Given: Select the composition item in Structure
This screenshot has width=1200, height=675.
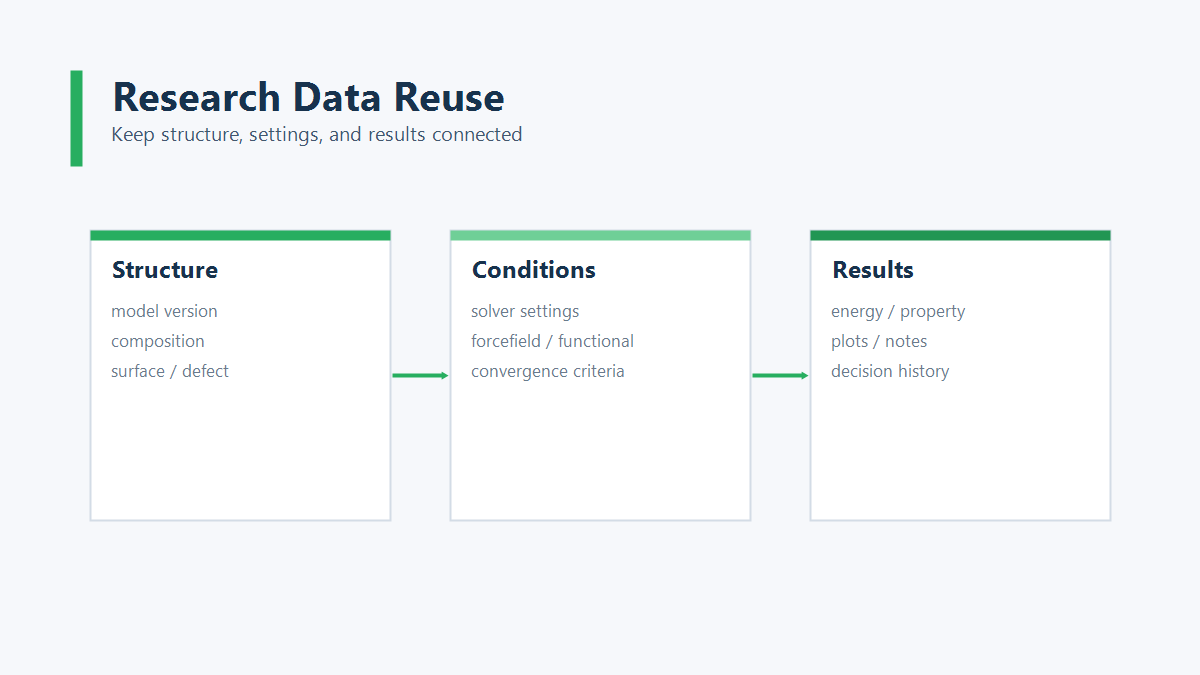Looking at the screenshot, I should (x=158, y=341).
